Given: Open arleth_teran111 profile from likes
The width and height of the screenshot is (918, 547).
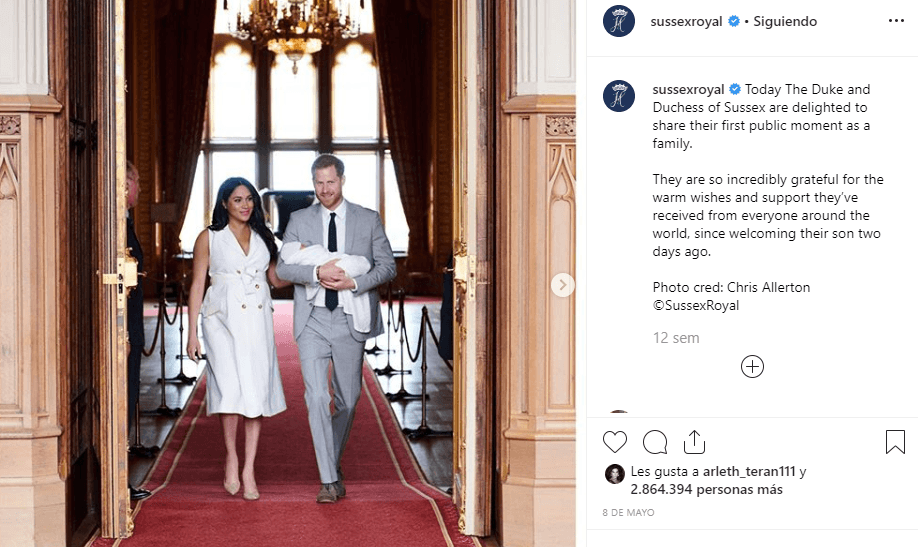Looking at the screenshot, I should tap(749, 471).
